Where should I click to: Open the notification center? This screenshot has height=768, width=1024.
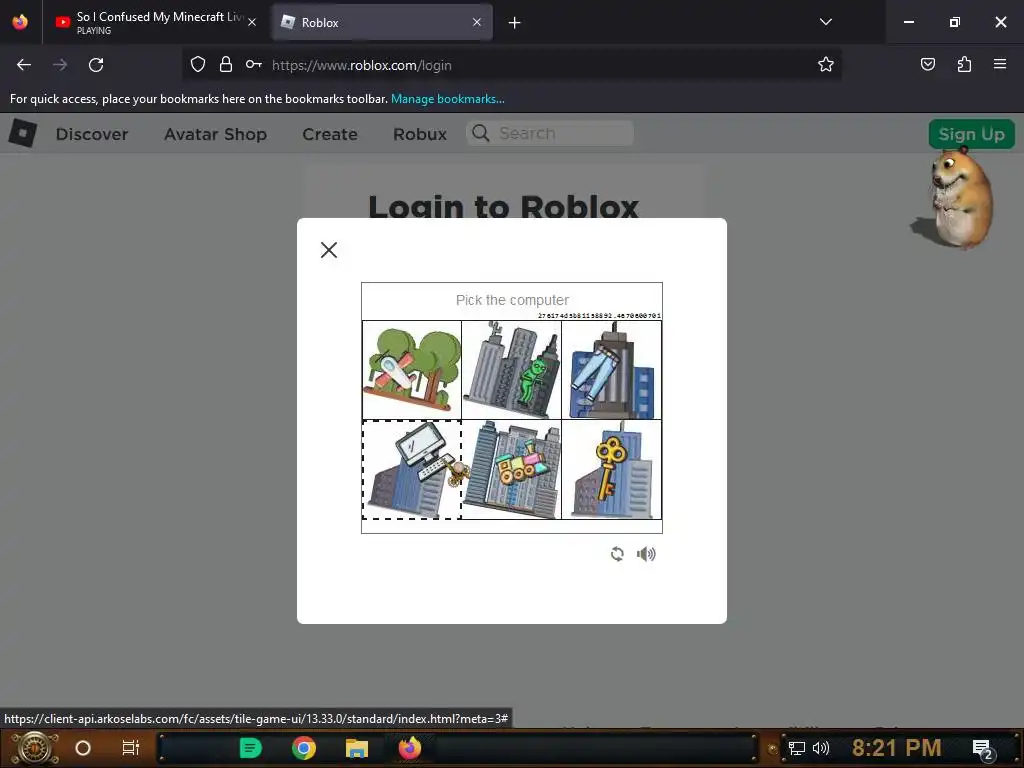point(982,749)
